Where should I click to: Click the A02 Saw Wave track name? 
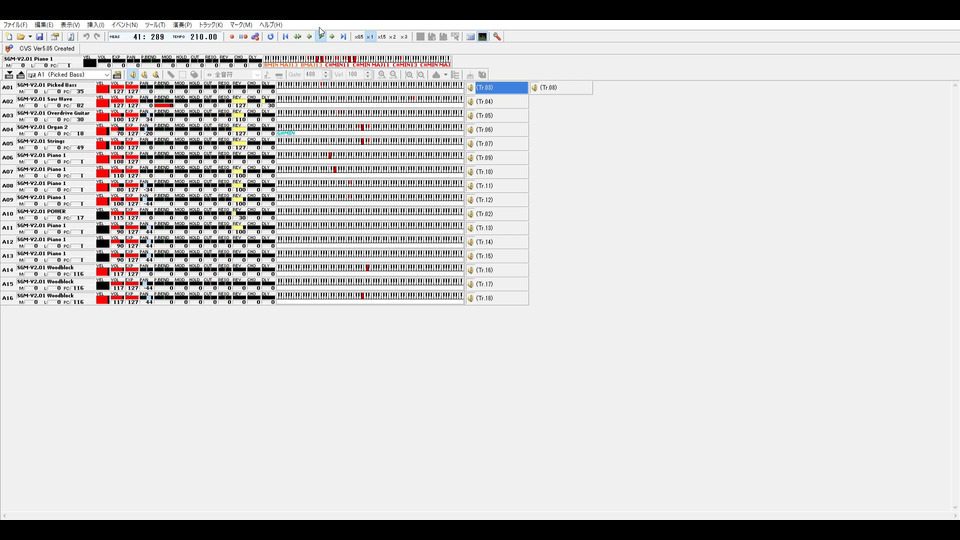pos(45,99)
